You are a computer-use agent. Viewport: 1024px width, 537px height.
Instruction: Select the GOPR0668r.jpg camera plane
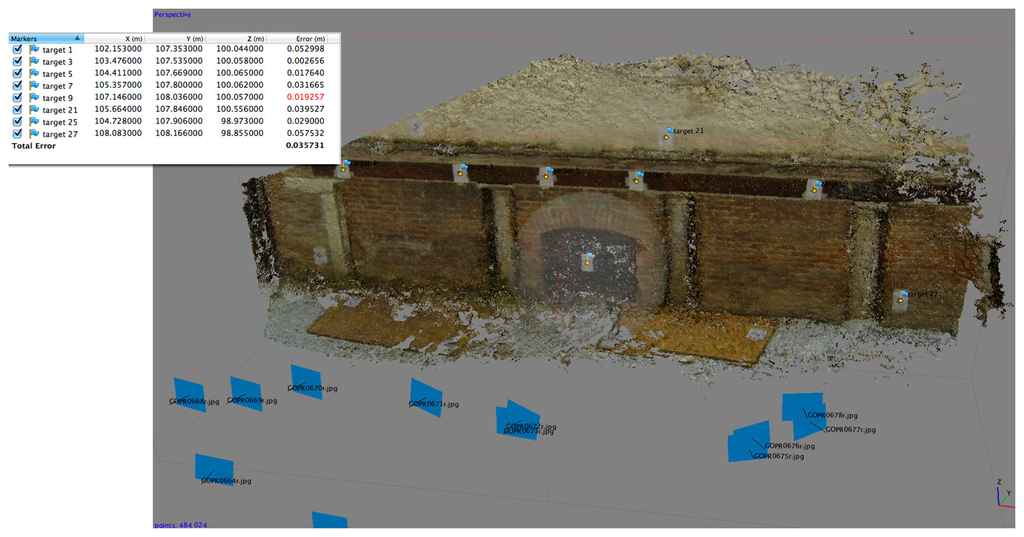[x=189, y=395]
